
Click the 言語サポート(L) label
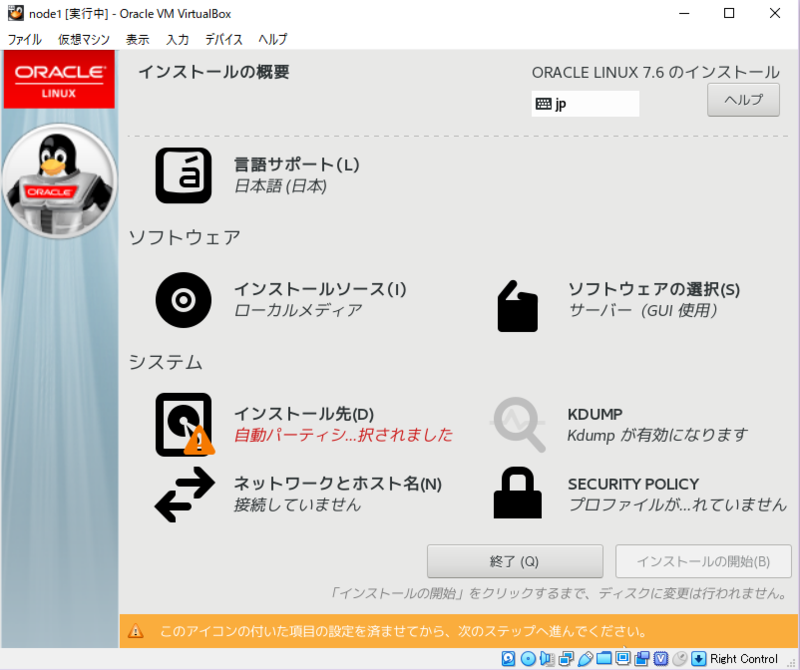pyautogui.click(x=297, y=165)
